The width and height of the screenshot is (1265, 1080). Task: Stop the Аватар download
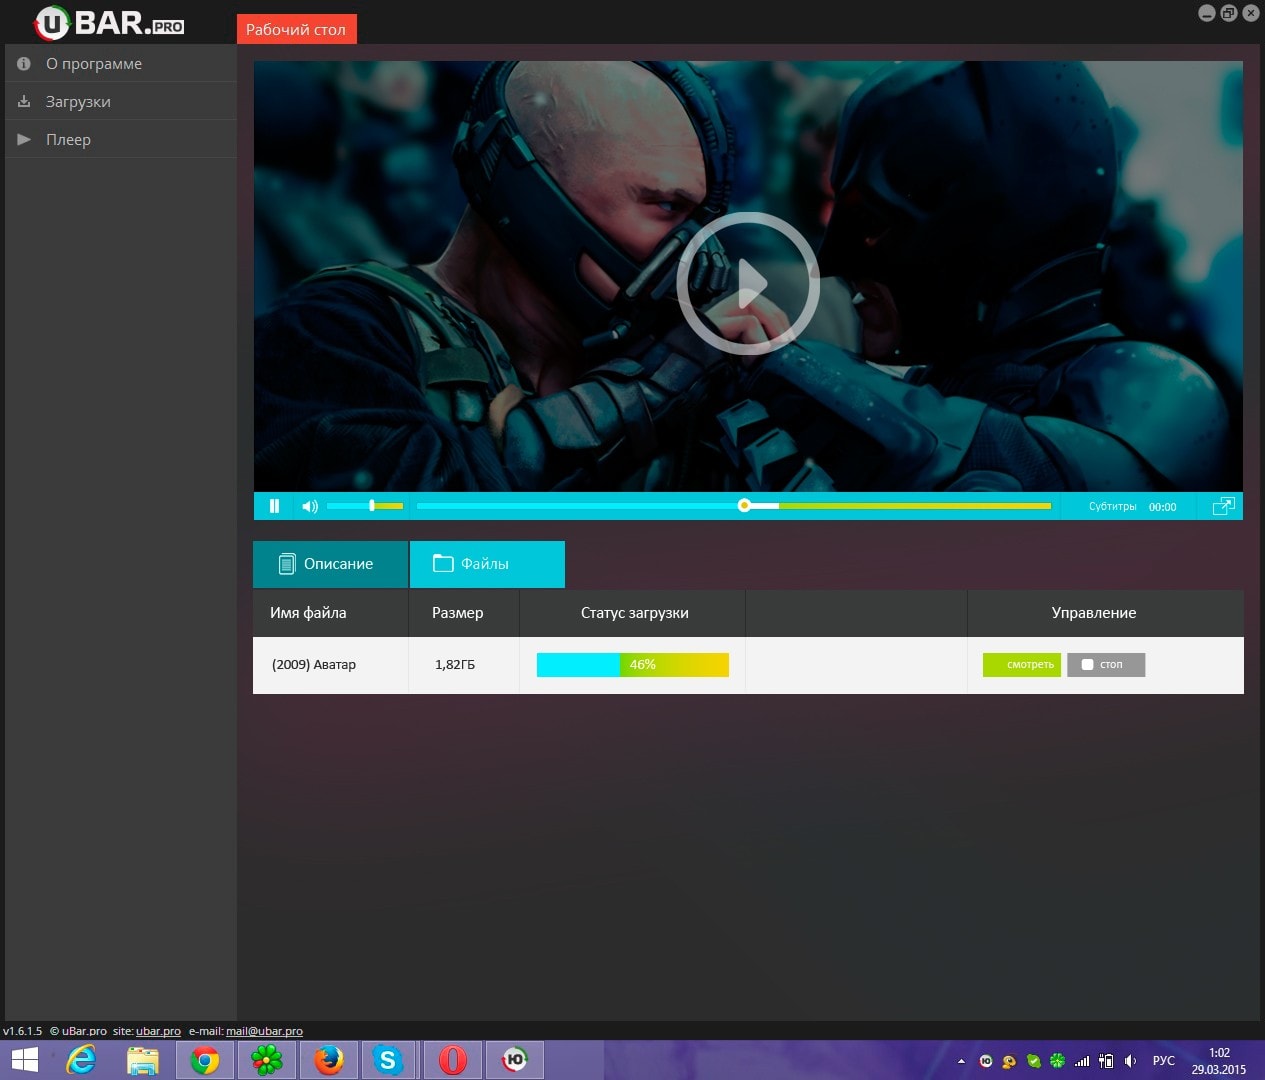point(1105,665)
